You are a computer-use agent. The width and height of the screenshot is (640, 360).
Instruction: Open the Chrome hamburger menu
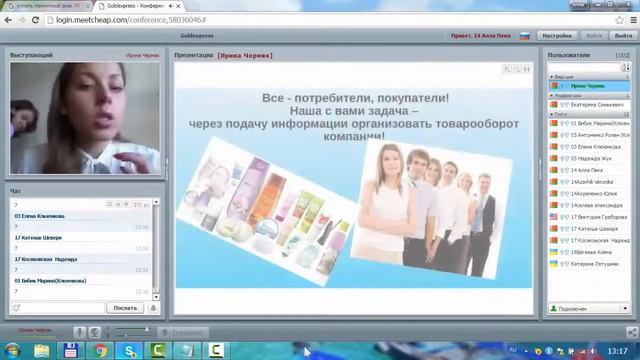[633, 20]
